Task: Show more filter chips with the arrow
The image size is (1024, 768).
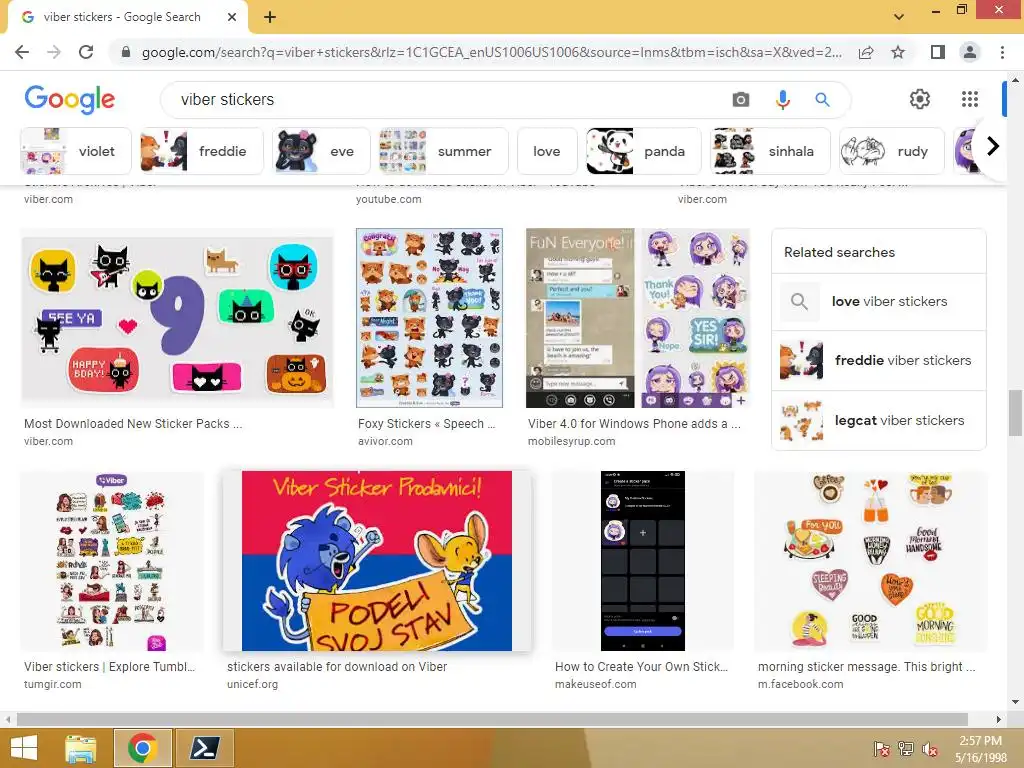Action: (992, 146)
